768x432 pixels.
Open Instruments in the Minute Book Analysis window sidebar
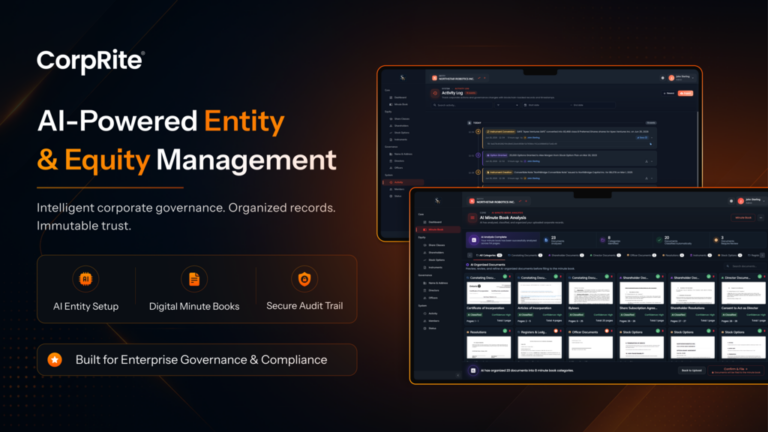tap(432, 267)
